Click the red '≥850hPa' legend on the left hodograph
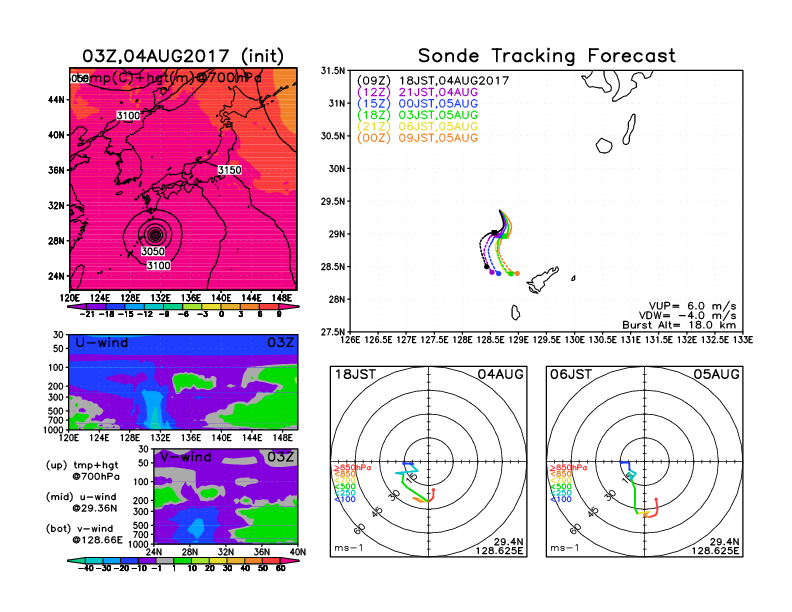792x612 pixels. [x=353, y=468]
